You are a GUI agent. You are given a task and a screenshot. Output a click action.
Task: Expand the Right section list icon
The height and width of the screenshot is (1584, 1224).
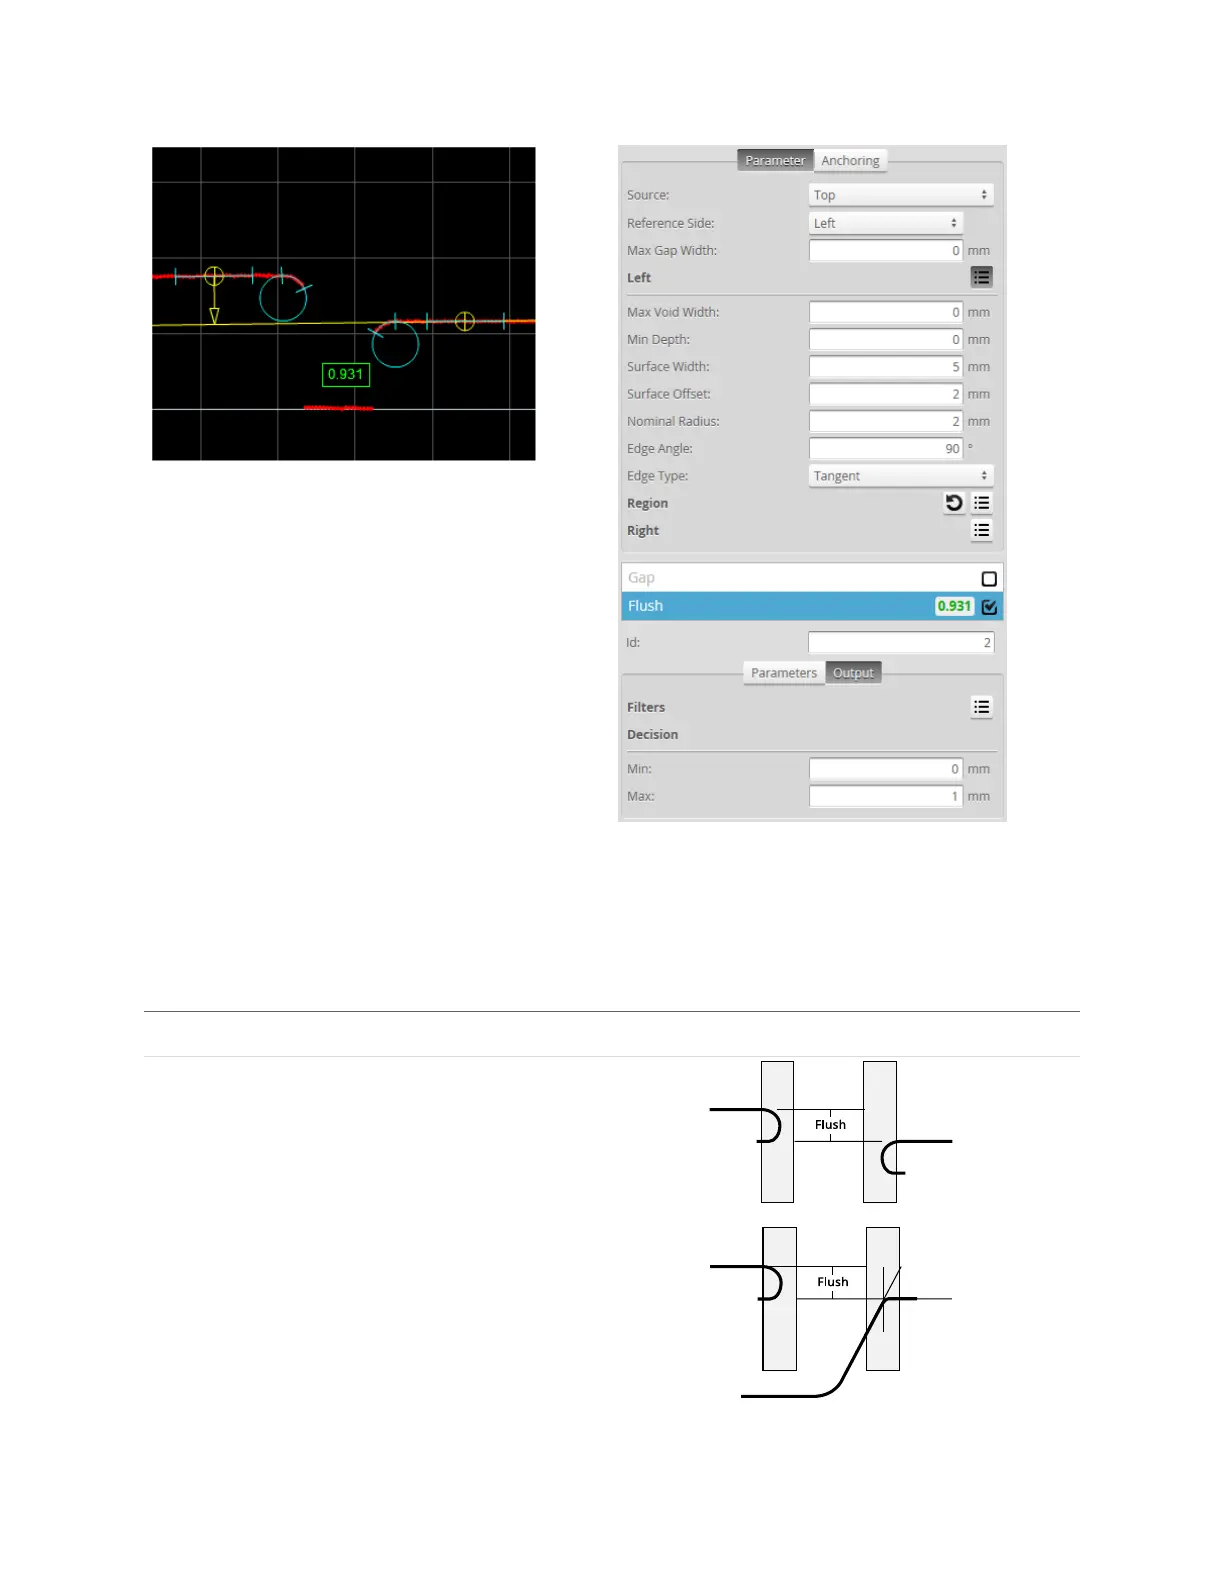[982, 530]
